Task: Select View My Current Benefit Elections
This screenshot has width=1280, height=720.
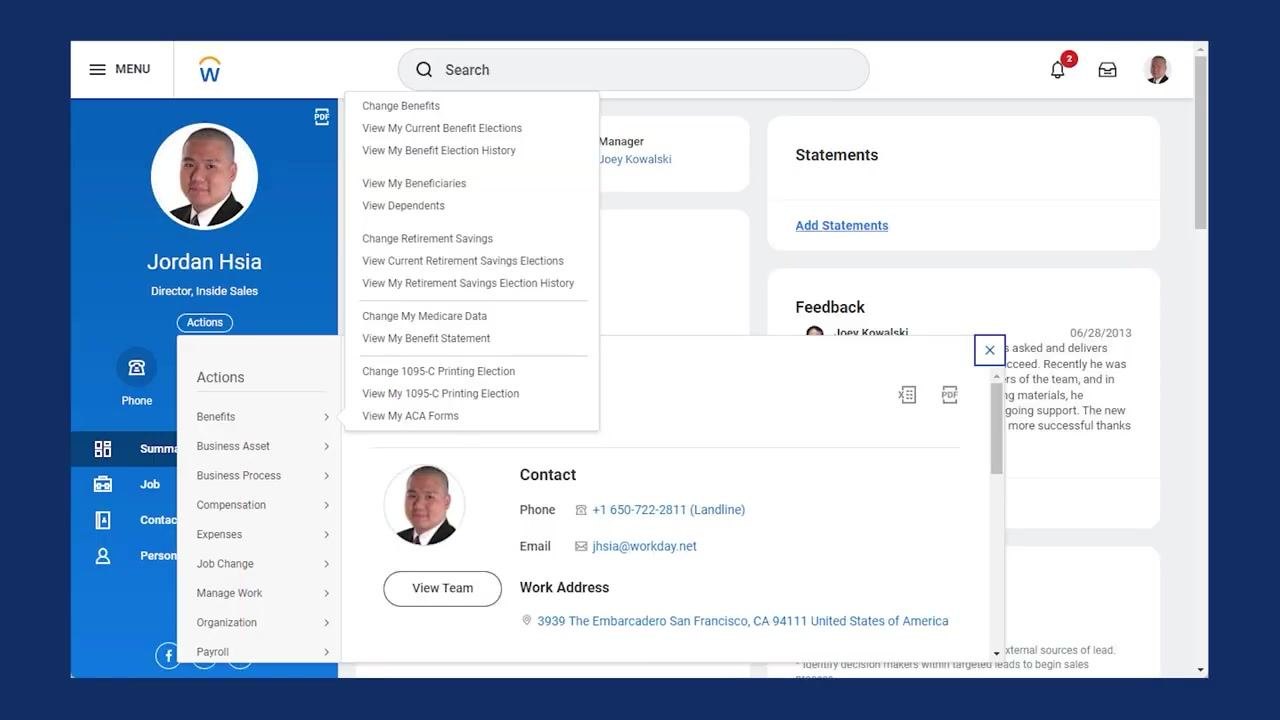Action: [442, 128]
